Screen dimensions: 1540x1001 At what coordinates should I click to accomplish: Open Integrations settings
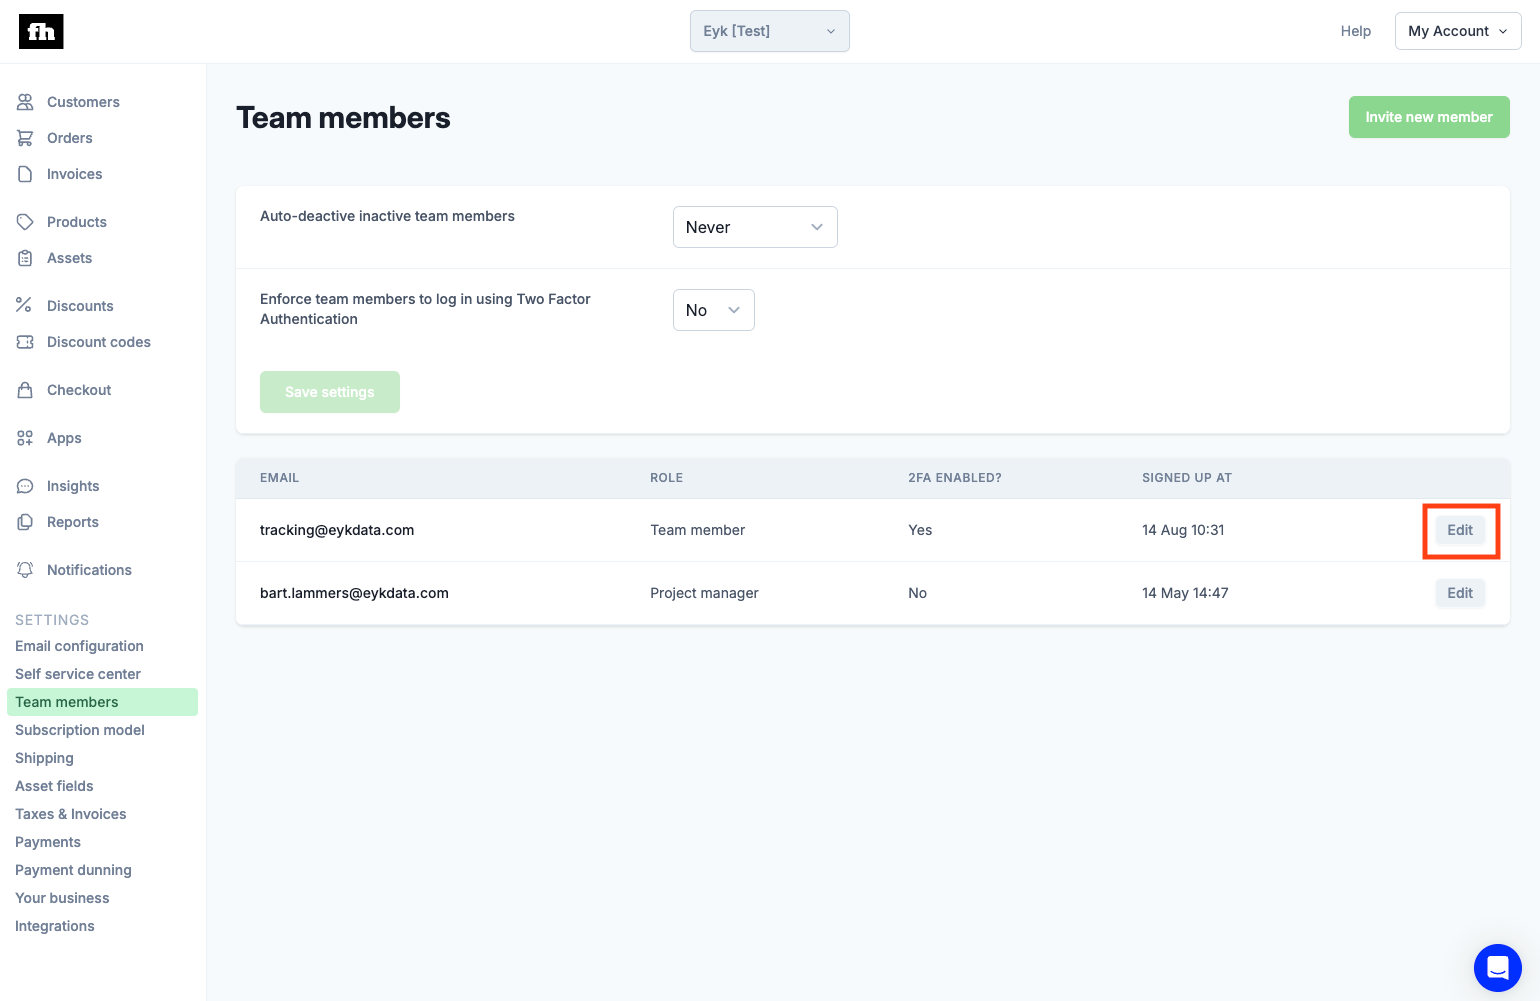coord(55,926)
